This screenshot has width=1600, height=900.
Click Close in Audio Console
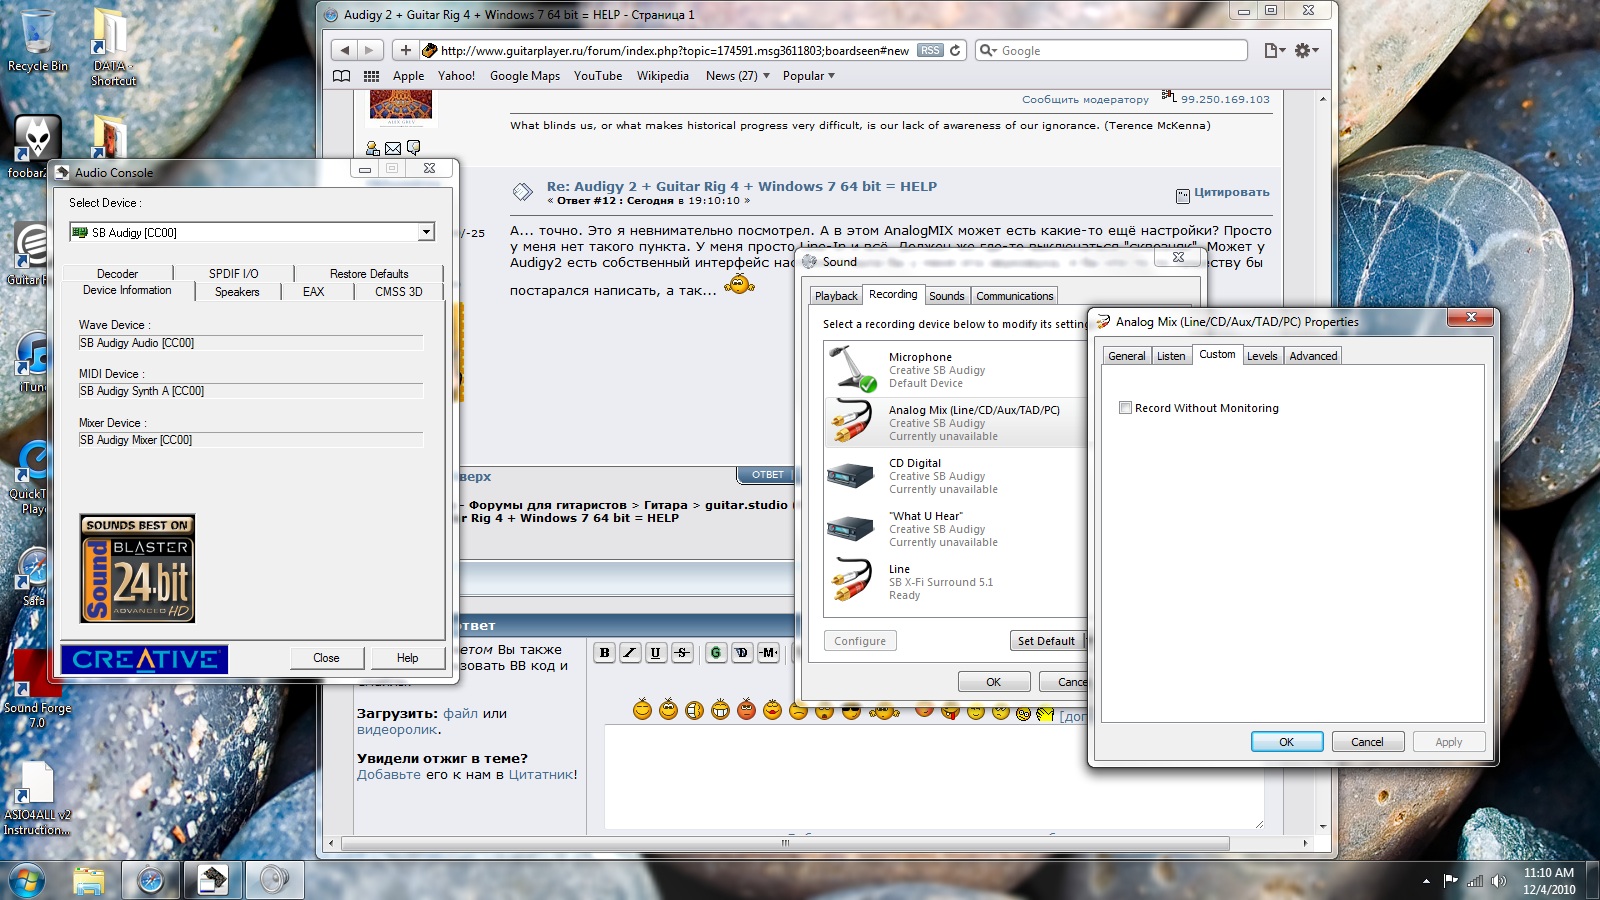point(326,658)
